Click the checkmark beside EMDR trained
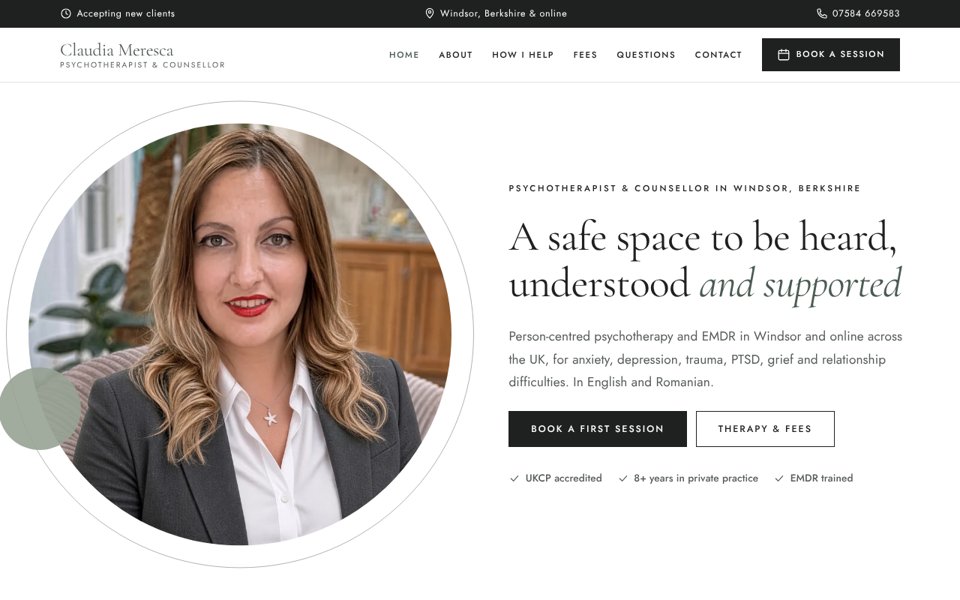The height and width of the screenshot is (600, 960). (x=779, y=479)
